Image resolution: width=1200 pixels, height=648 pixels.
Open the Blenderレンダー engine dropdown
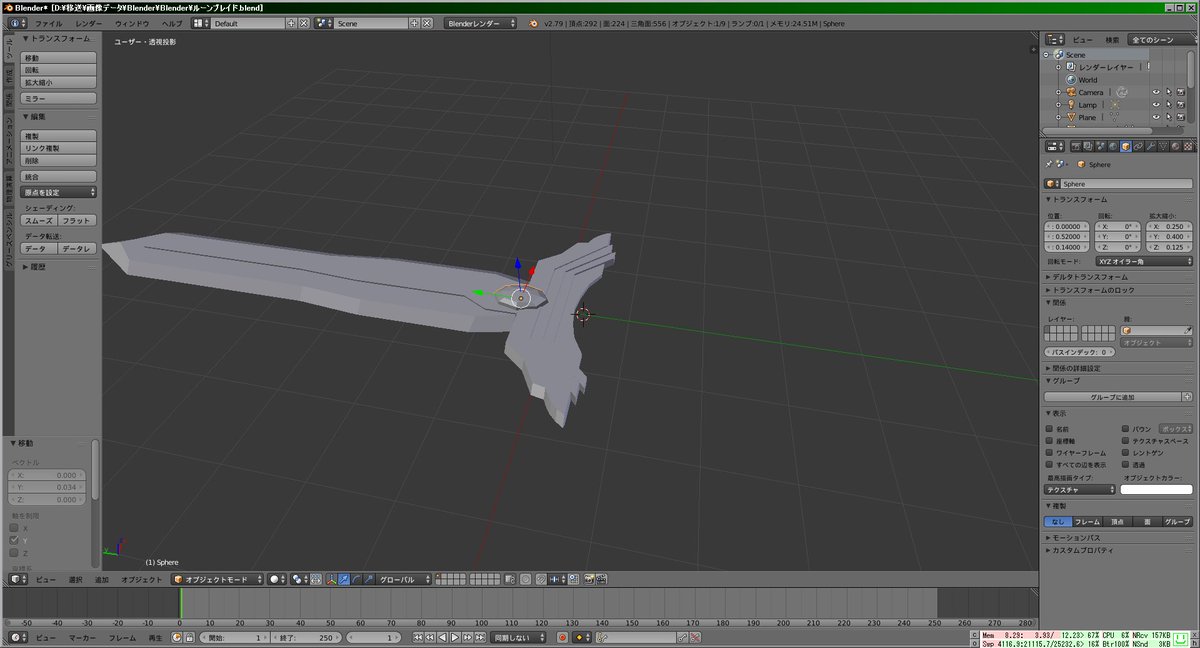[481, 22]
